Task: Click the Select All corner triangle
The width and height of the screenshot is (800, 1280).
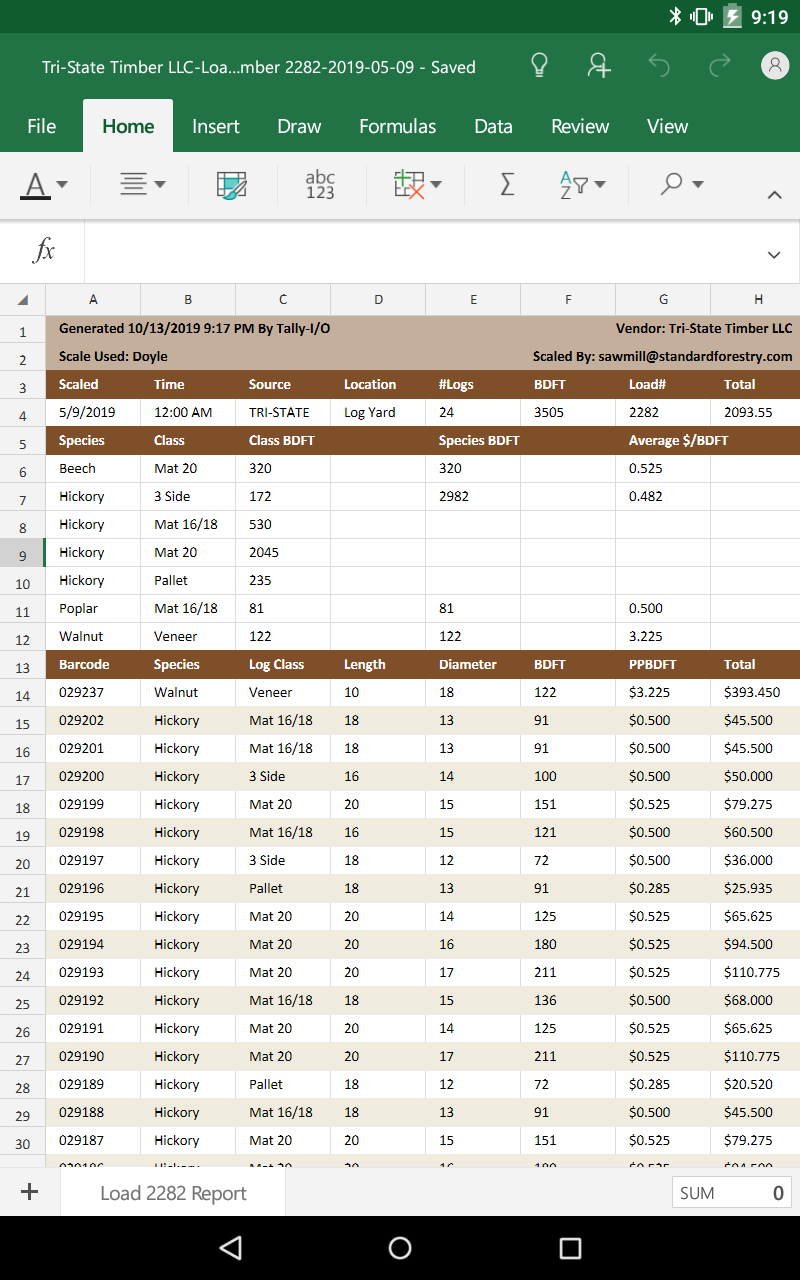Action: pyautogui.click(x=23, y=300)
